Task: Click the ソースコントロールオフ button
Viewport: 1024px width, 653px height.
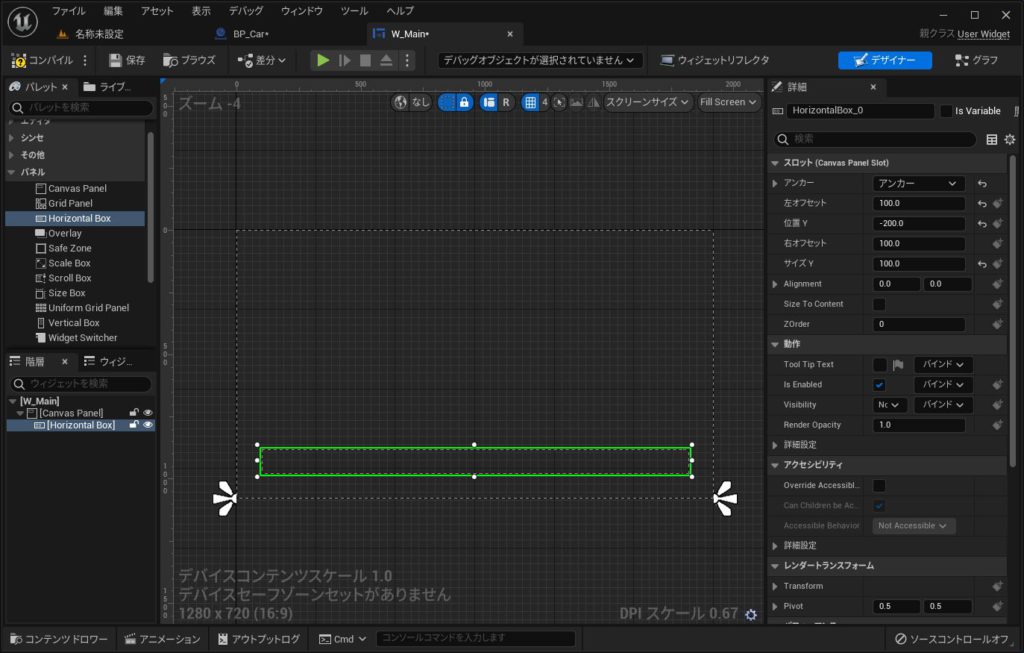Action: [x=952, y=639]
